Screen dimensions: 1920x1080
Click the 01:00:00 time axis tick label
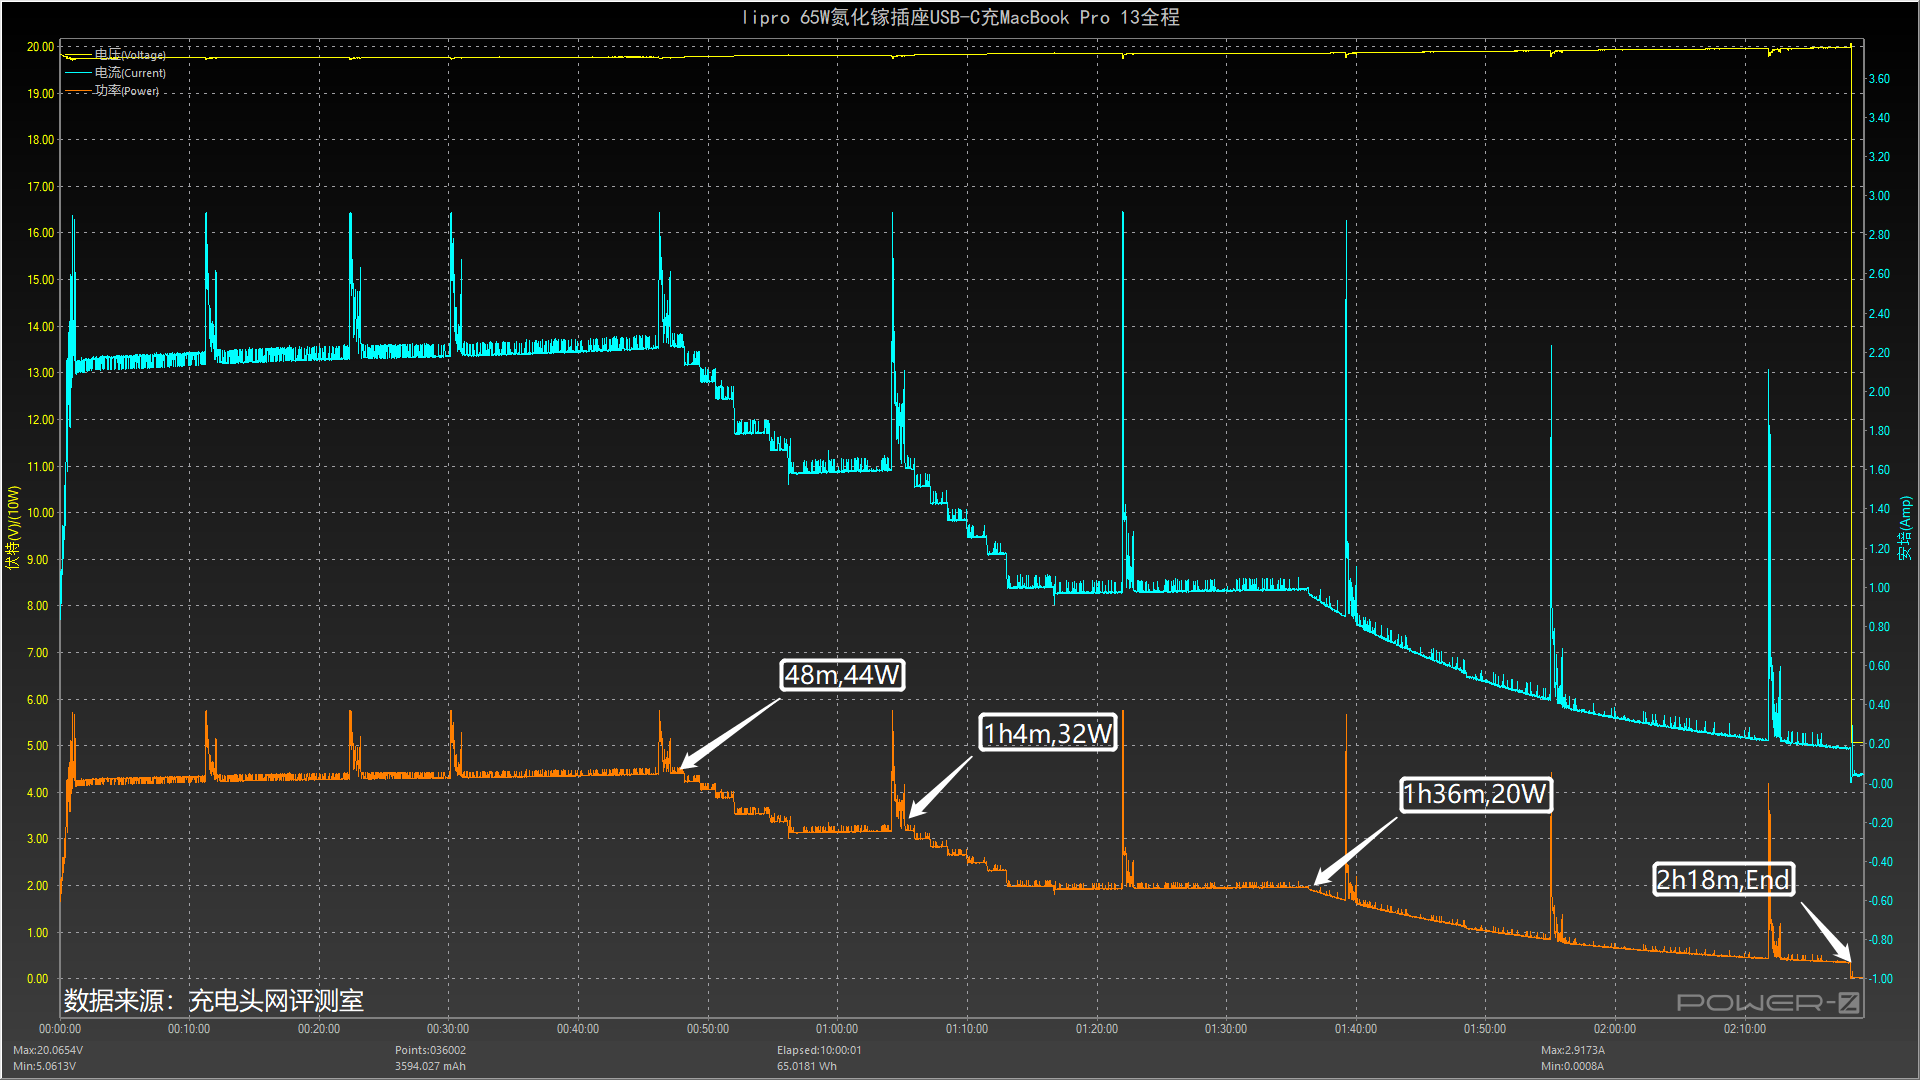(x=837, y=1029)
